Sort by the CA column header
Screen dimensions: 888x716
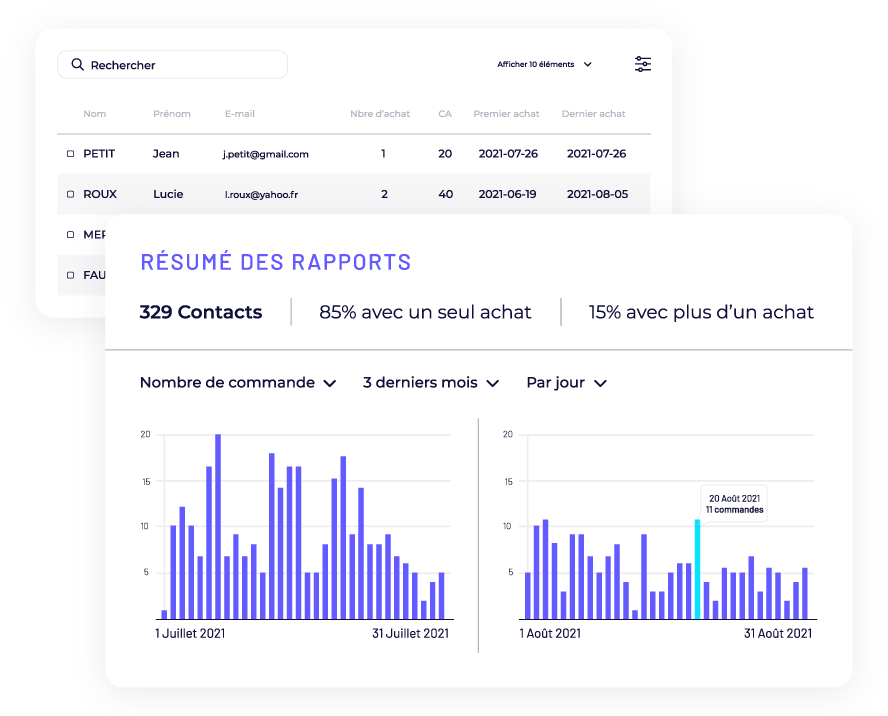tap(445, 114)
